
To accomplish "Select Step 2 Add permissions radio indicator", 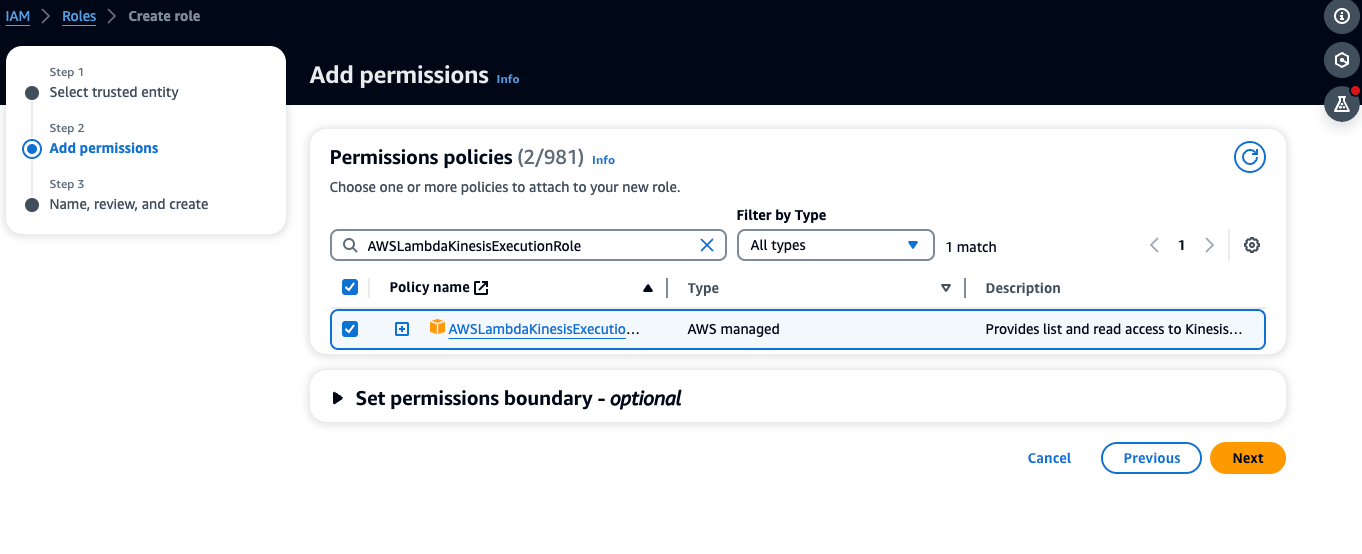I will point(32,149).
